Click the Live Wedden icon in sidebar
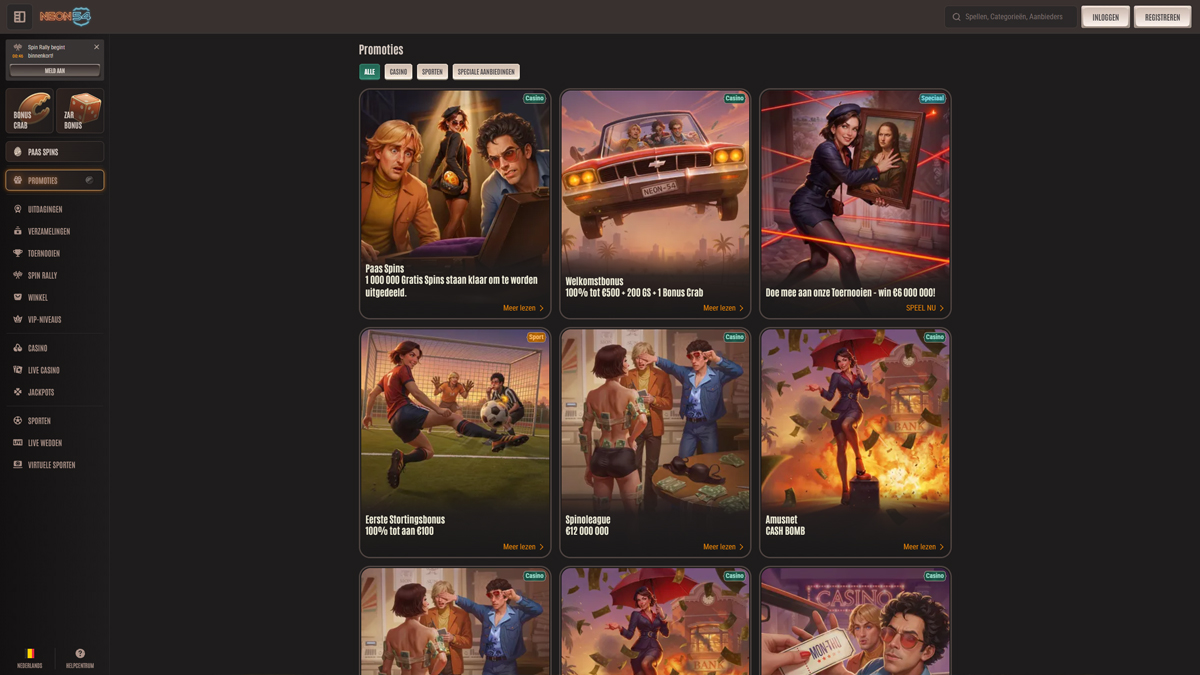This screenshot has width=1200, height=675. point(18,443)
